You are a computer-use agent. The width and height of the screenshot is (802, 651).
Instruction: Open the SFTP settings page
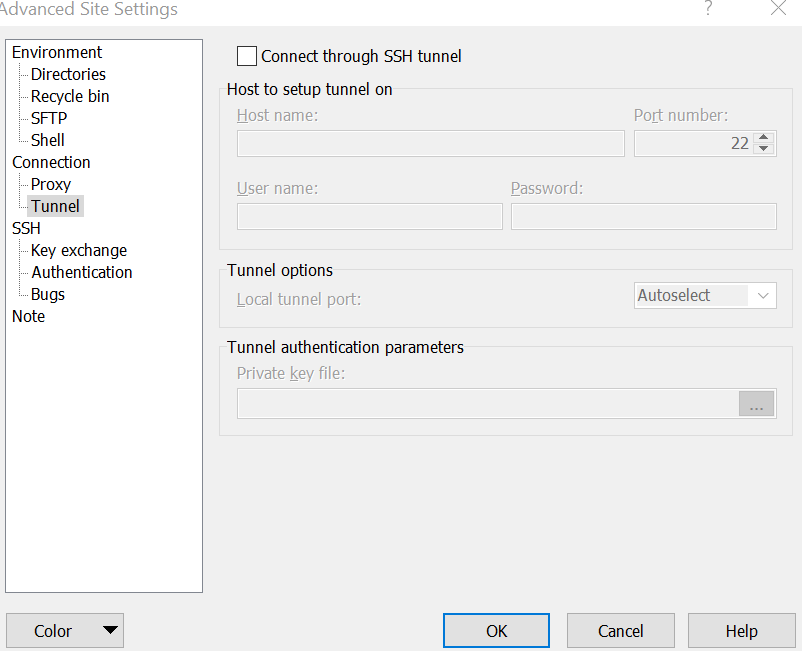click(49, 118)
